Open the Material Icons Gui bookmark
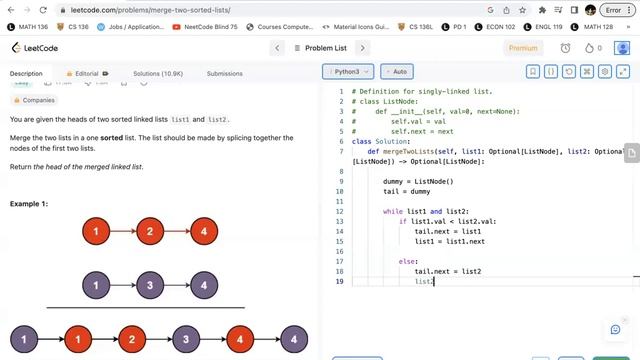 [356, 27]
